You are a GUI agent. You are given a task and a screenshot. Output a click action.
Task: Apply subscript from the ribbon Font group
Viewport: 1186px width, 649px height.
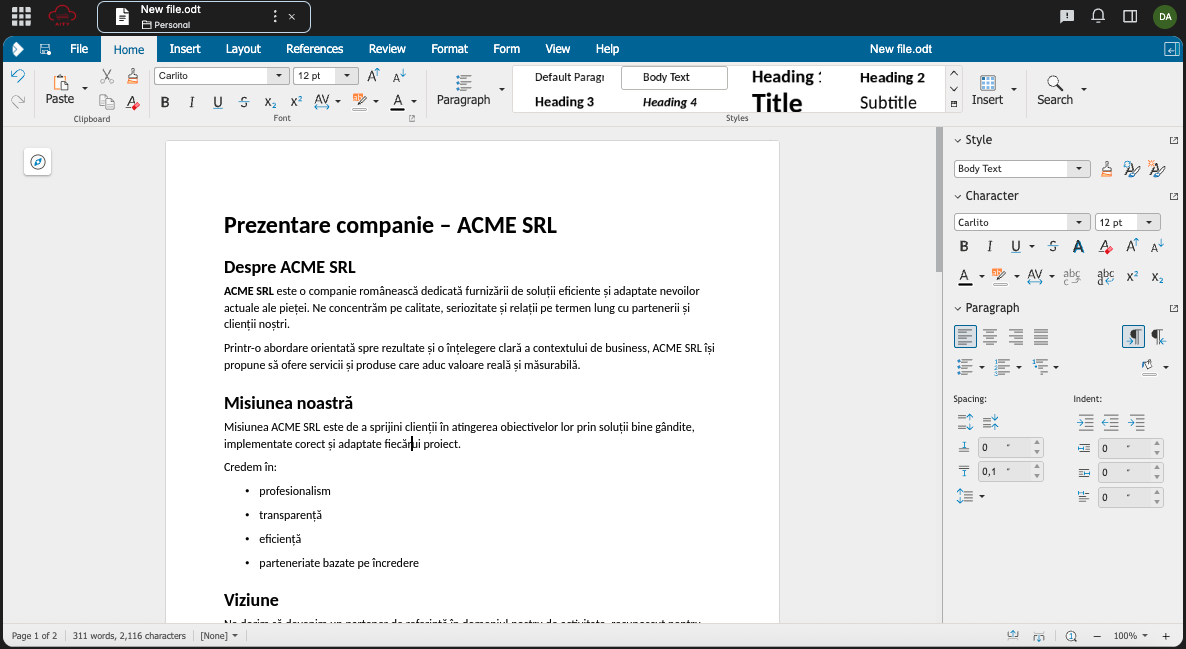(x=270, y=102)
